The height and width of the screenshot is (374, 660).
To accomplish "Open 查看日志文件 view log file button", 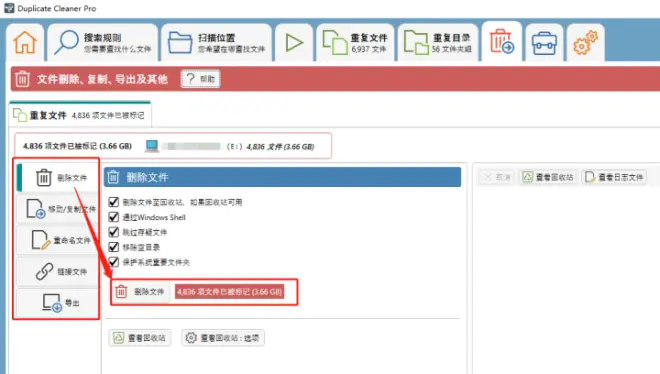I will pyautogui.click(x=614, y=177).
